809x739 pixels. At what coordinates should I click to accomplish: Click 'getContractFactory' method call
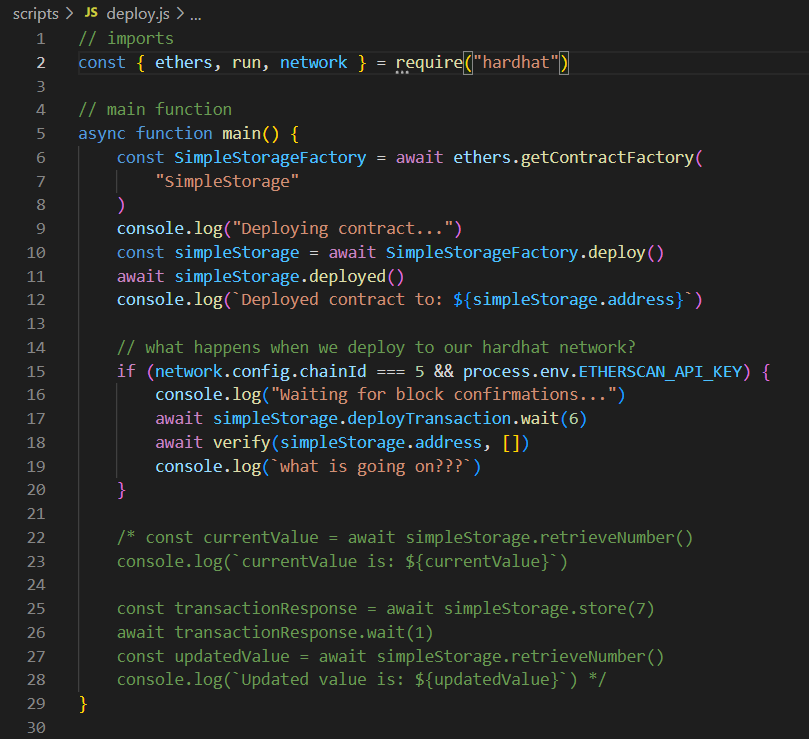(607, 157)
